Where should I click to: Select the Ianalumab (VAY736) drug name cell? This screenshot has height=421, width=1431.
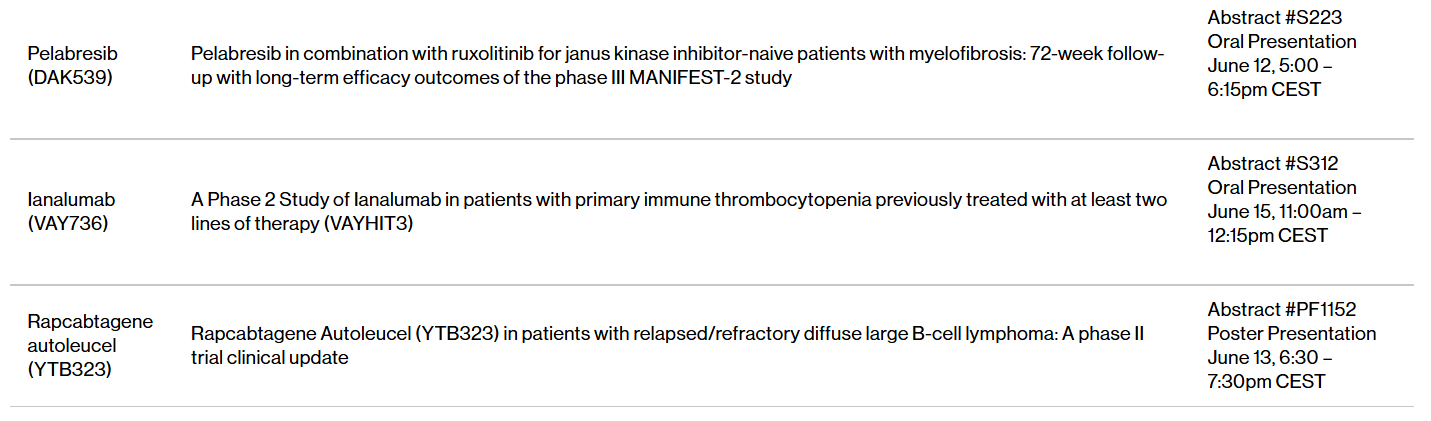(x=68, y=211)
